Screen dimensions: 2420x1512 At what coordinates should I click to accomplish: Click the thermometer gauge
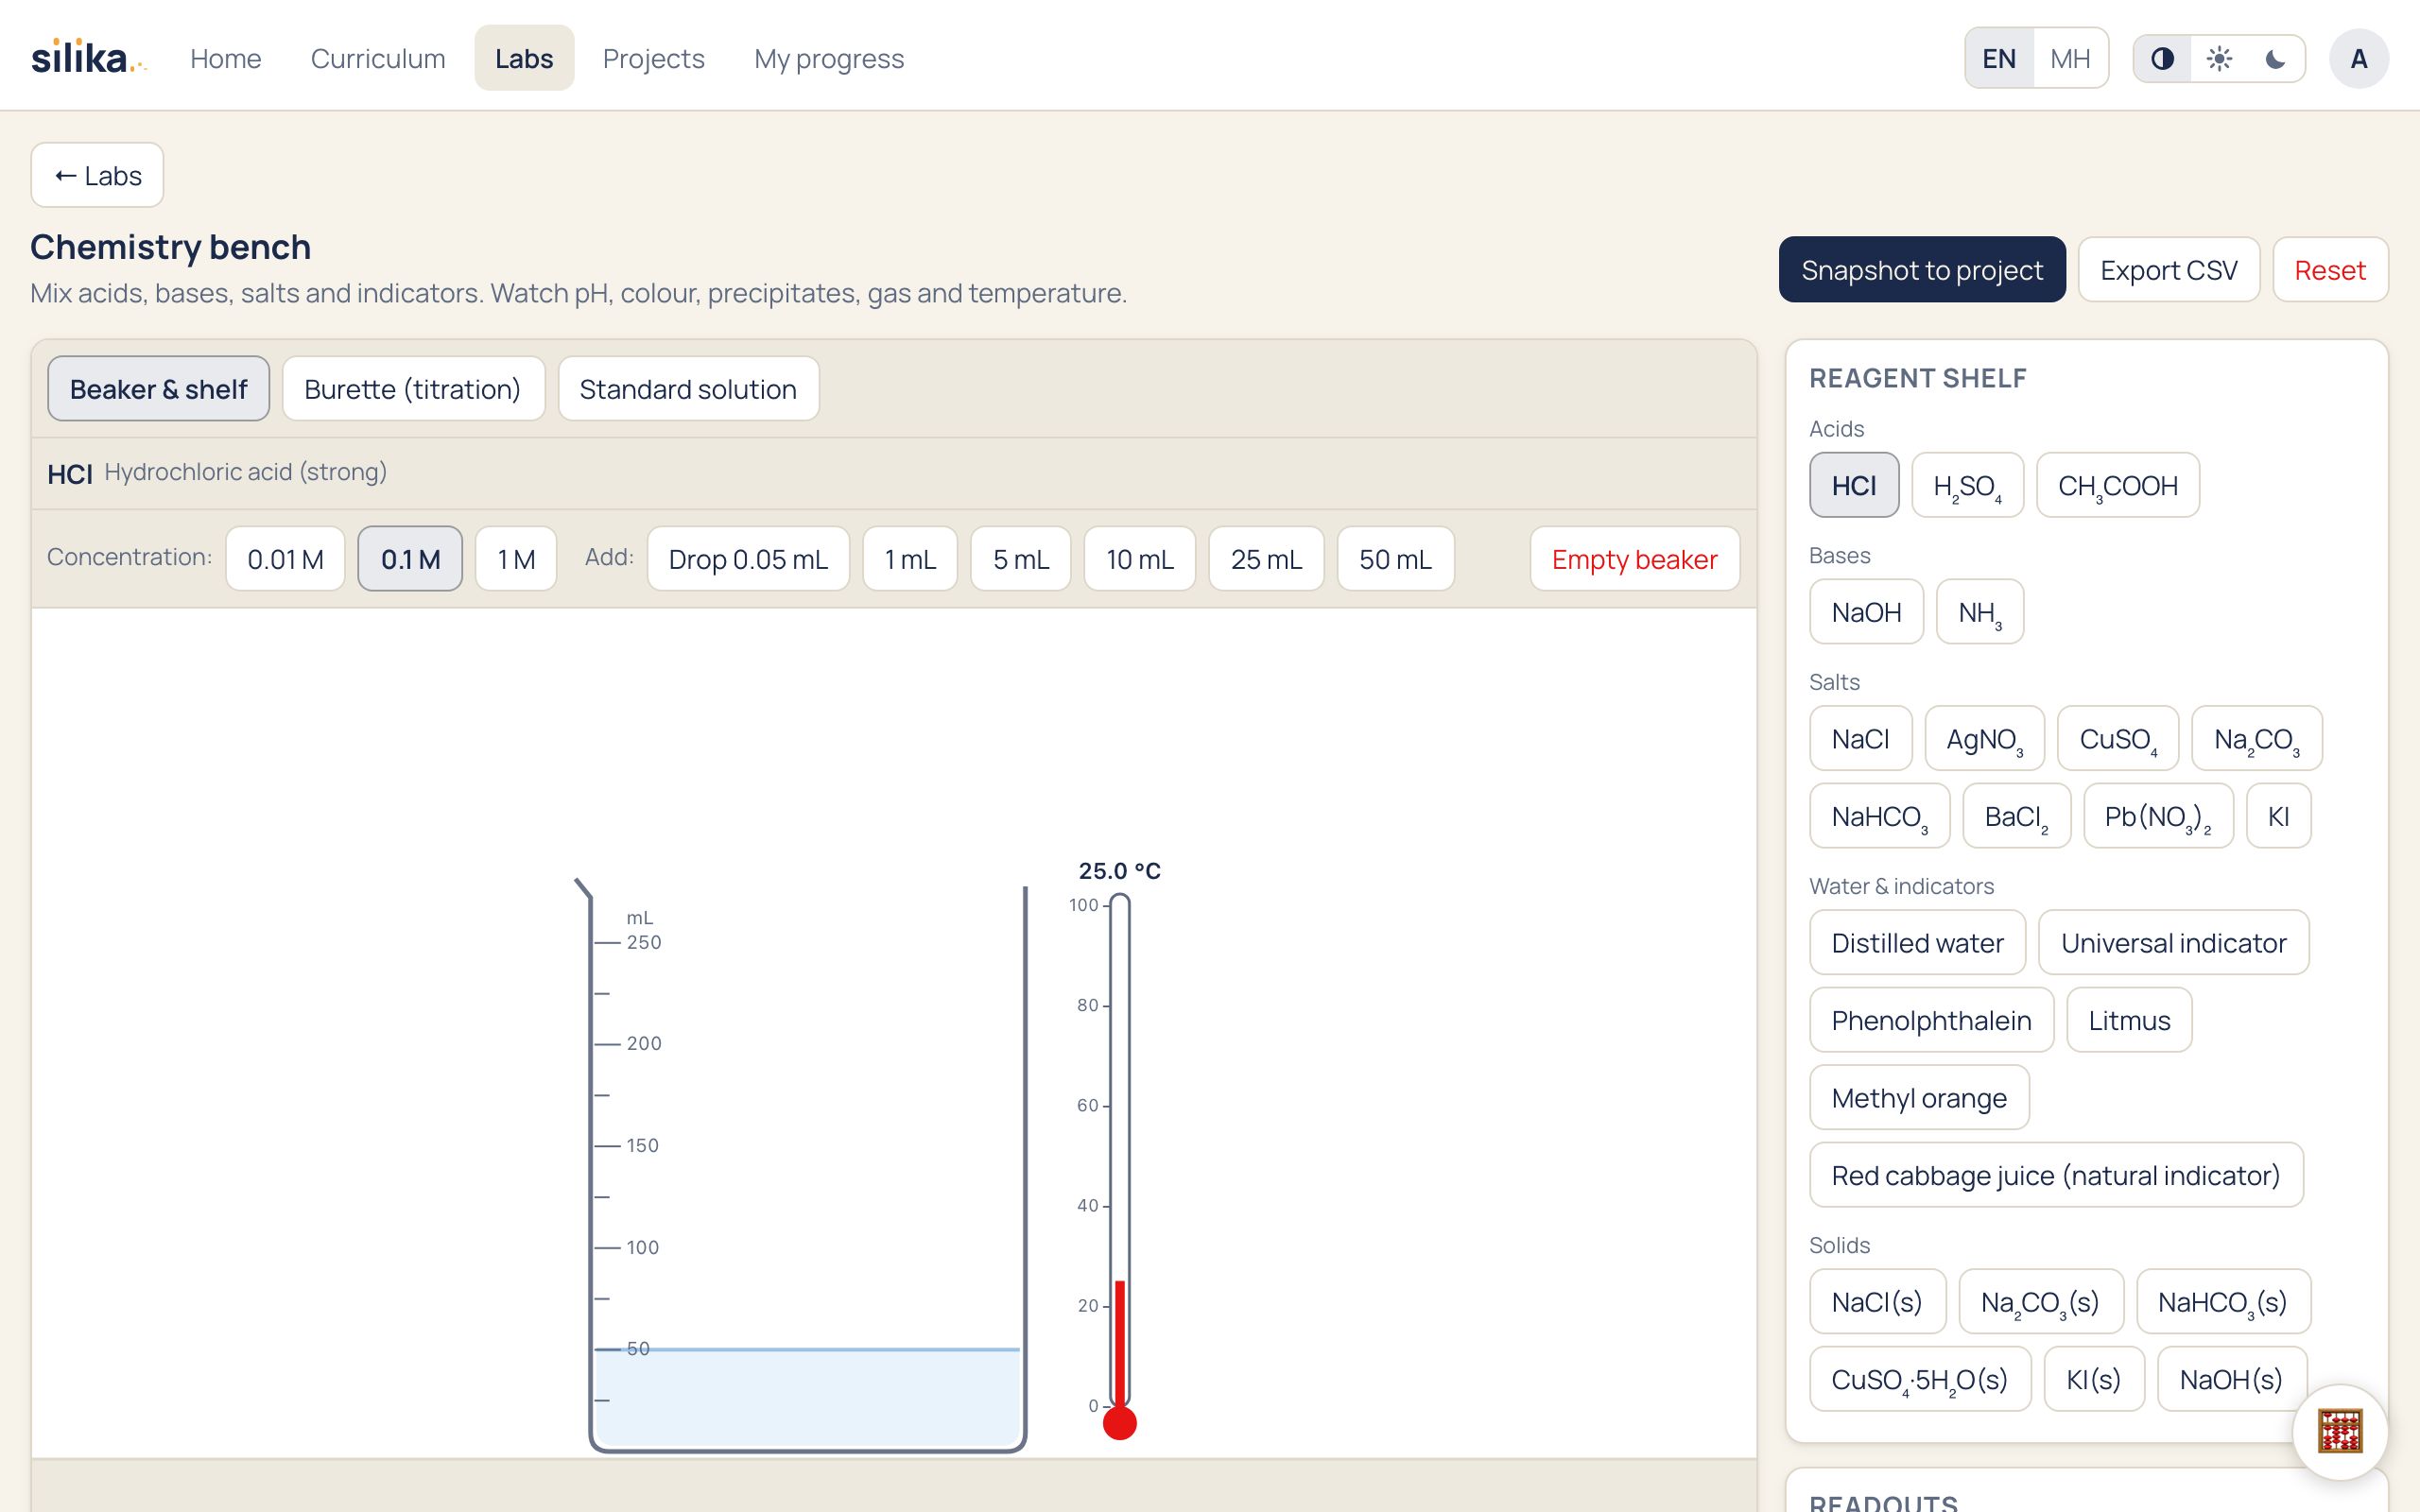pyautogui.click(x=1119, y=1165)
